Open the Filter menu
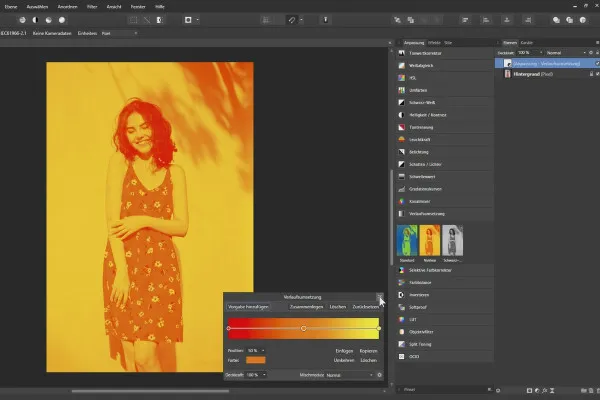600x400 pixels. [92, 5]
